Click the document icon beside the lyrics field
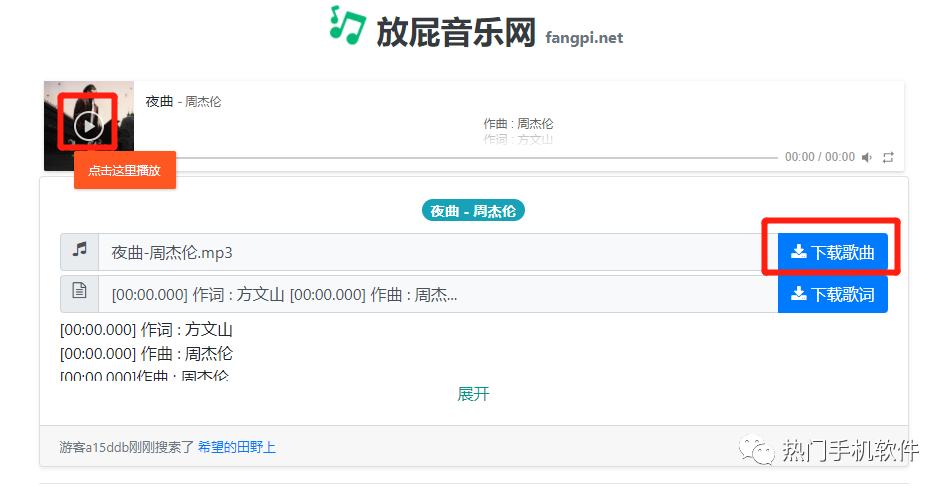This screenshot has width=950, height=492. (x=79, y=291)
